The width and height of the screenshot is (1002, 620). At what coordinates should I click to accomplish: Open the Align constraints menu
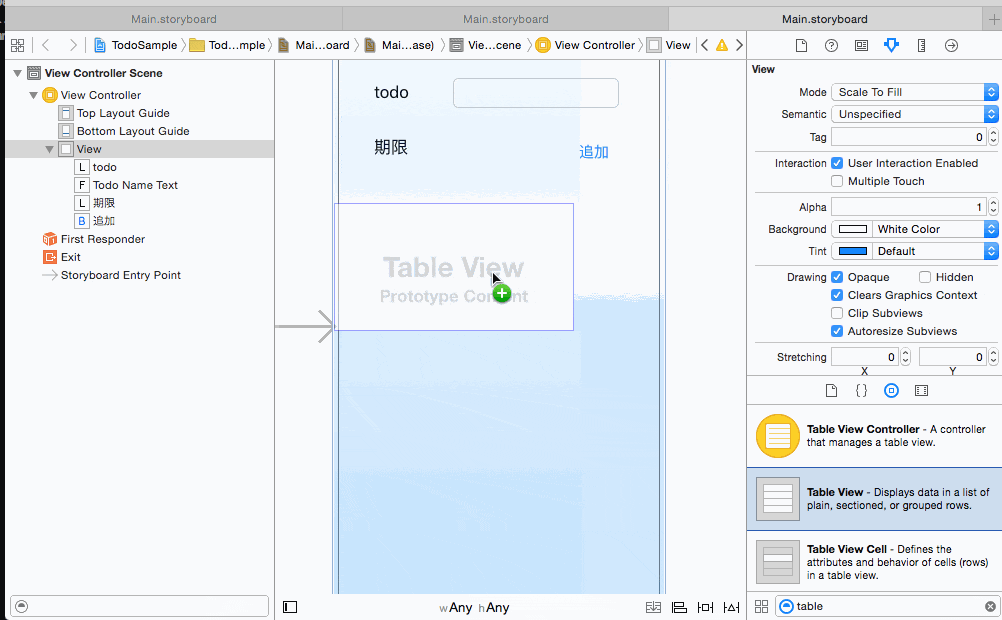(x=679, y=606)
